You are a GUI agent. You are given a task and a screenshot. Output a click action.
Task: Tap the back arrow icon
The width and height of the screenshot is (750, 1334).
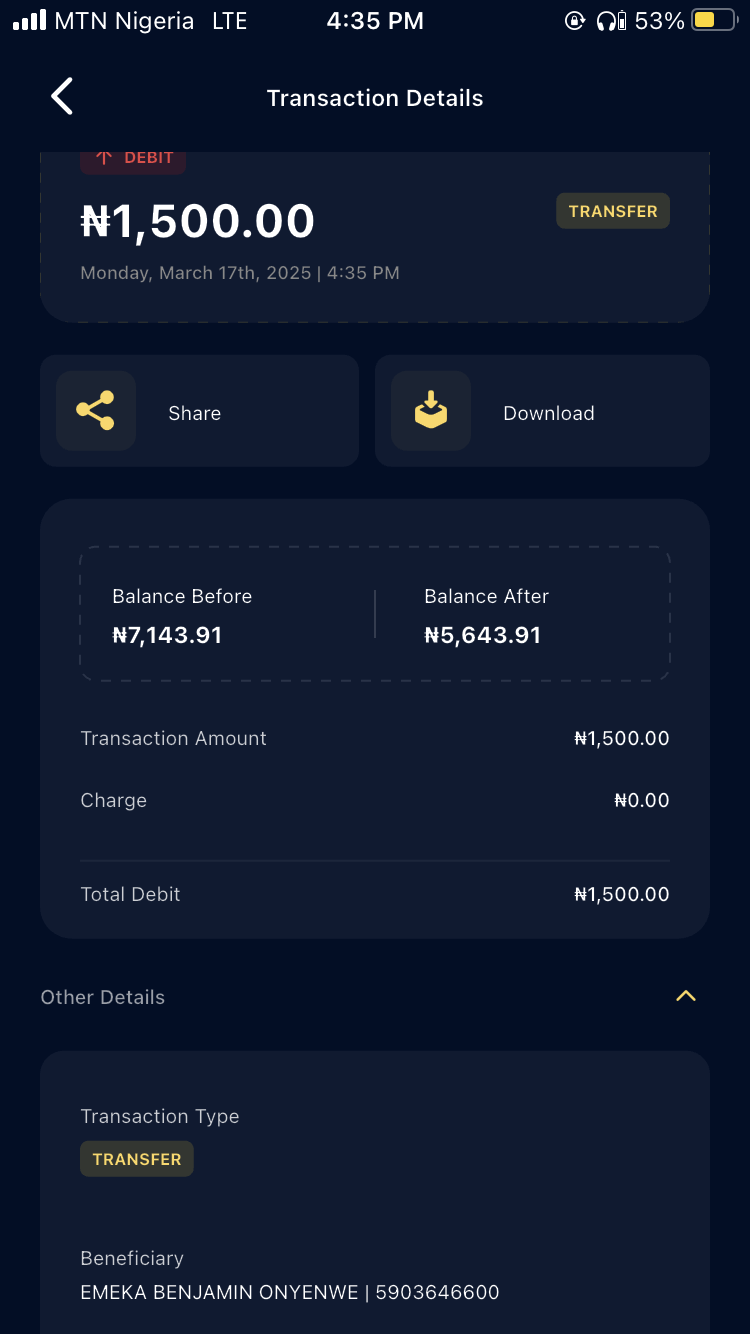pyautogui.click(x=62, y=97)
